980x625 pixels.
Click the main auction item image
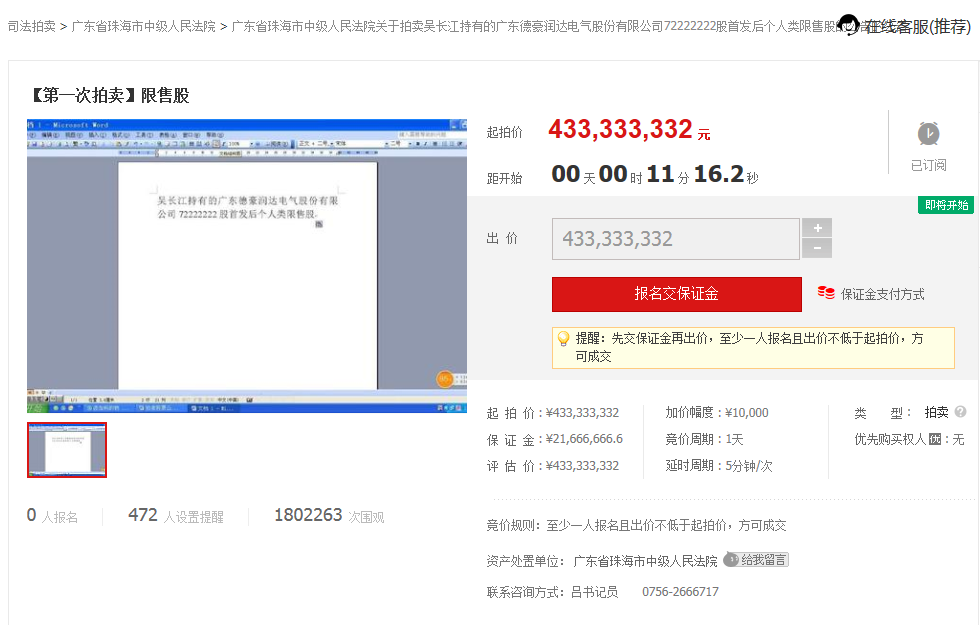pos(247,267)
